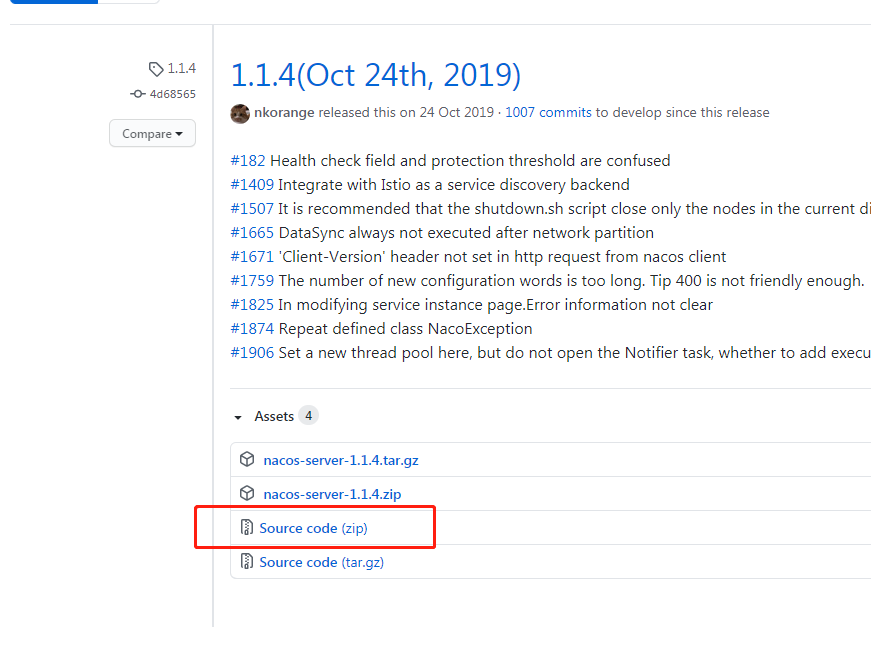
Task: Open issue #182 link
Action: pyautogui.click(x=248, y=161)
